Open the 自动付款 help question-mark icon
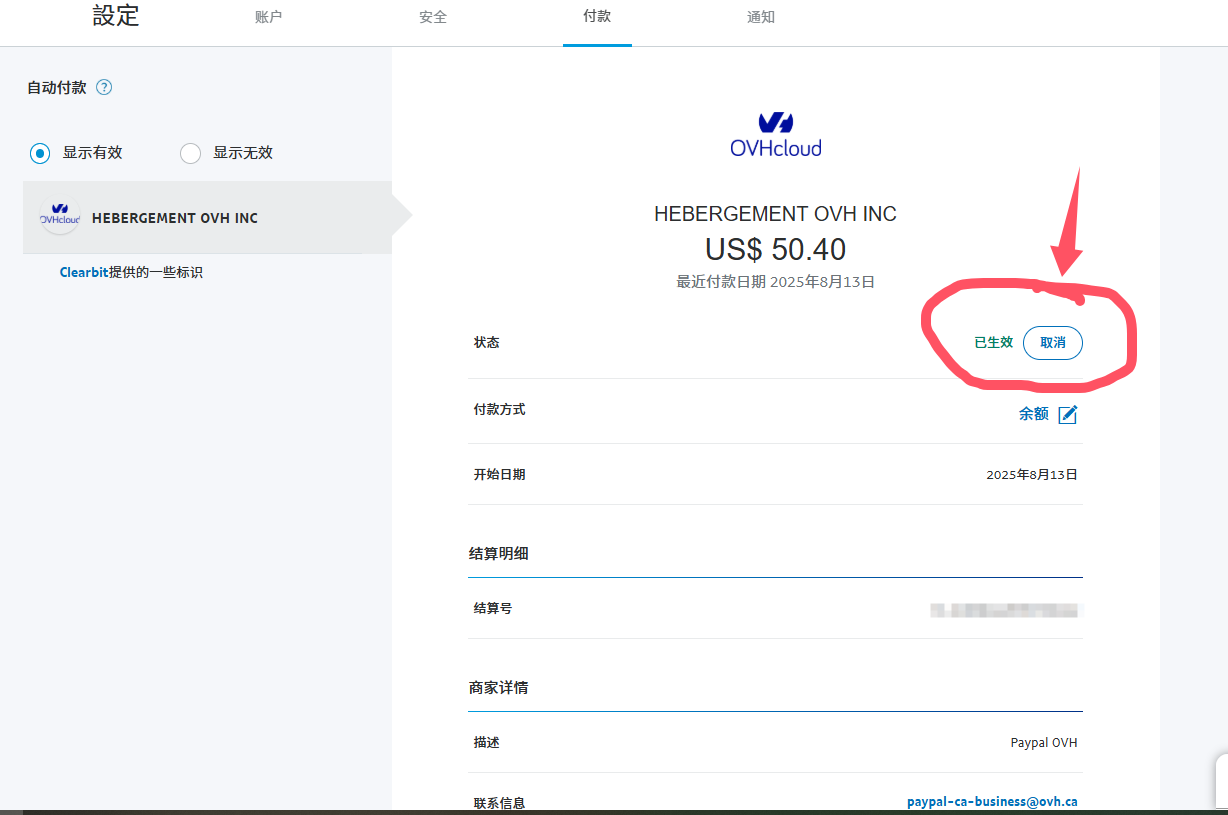This screenshot has width=1228, height=815. click(104, 87)
